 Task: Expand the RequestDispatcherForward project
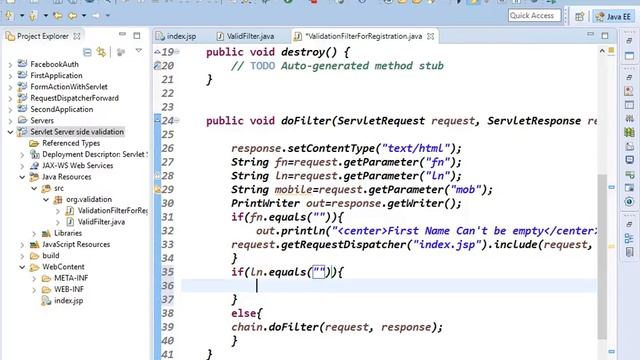(10, 98)
